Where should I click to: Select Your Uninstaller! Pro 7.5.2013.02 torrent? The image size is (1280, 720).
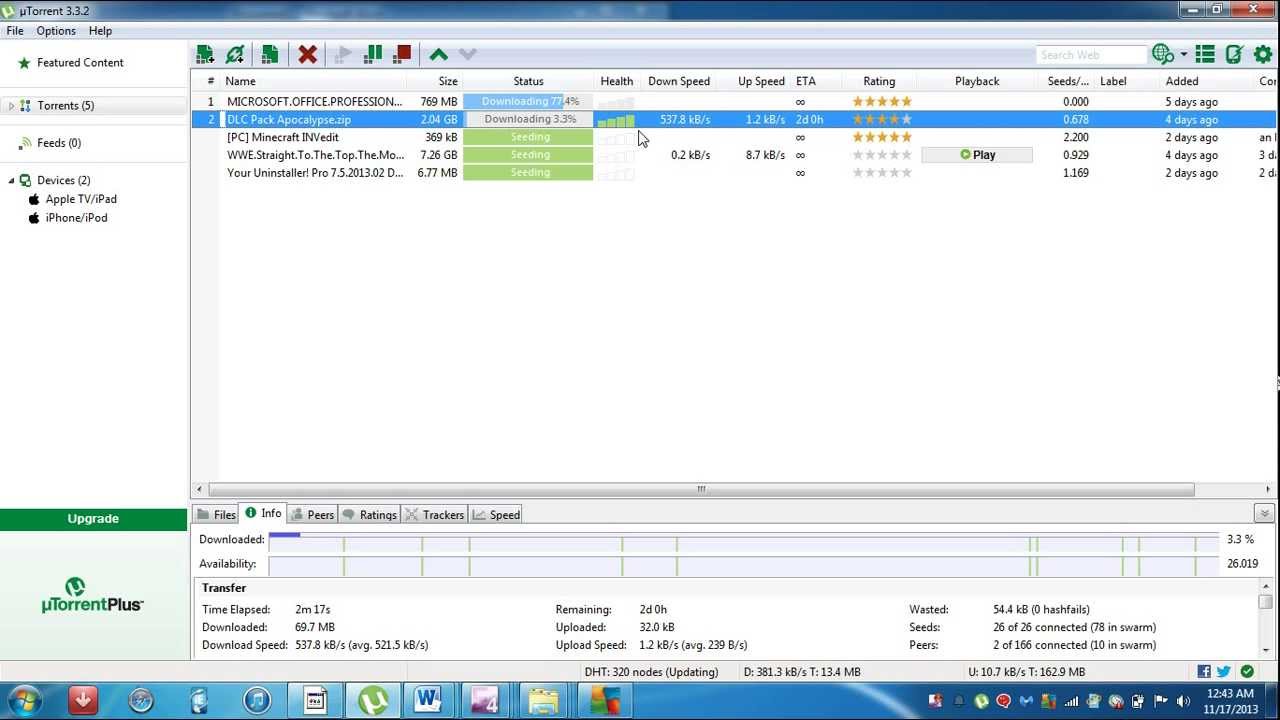coord(734,173)
